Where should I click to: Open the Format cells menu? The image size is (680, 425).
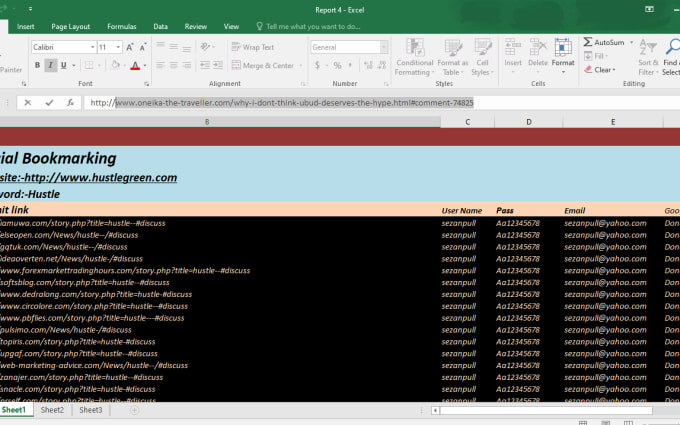tap(563, 55)
